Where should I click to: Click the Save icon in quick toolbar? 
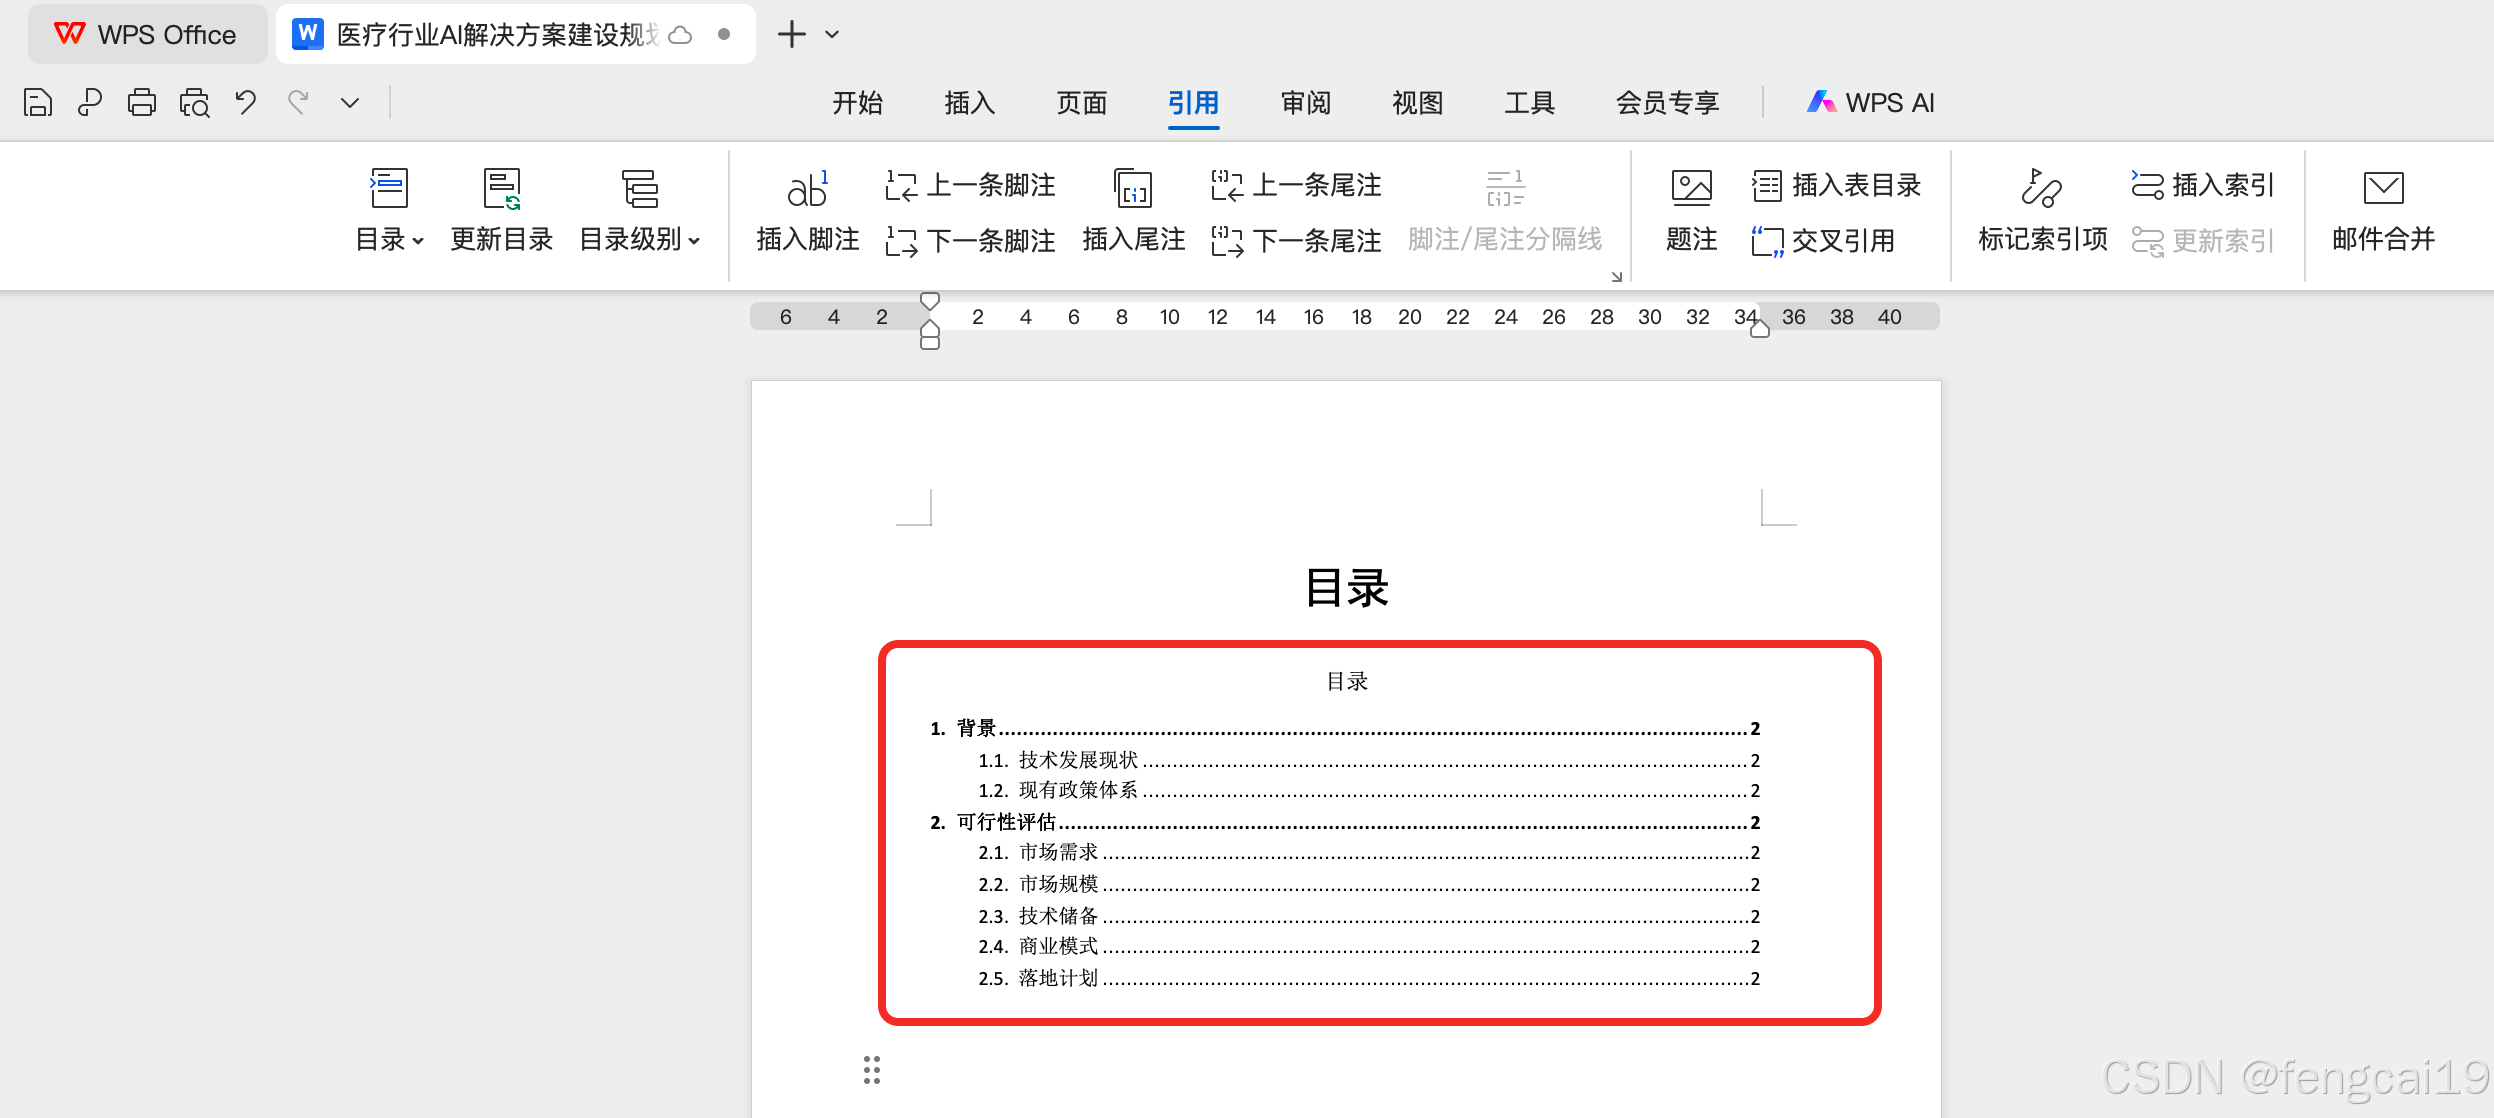(x=38, y=102)
